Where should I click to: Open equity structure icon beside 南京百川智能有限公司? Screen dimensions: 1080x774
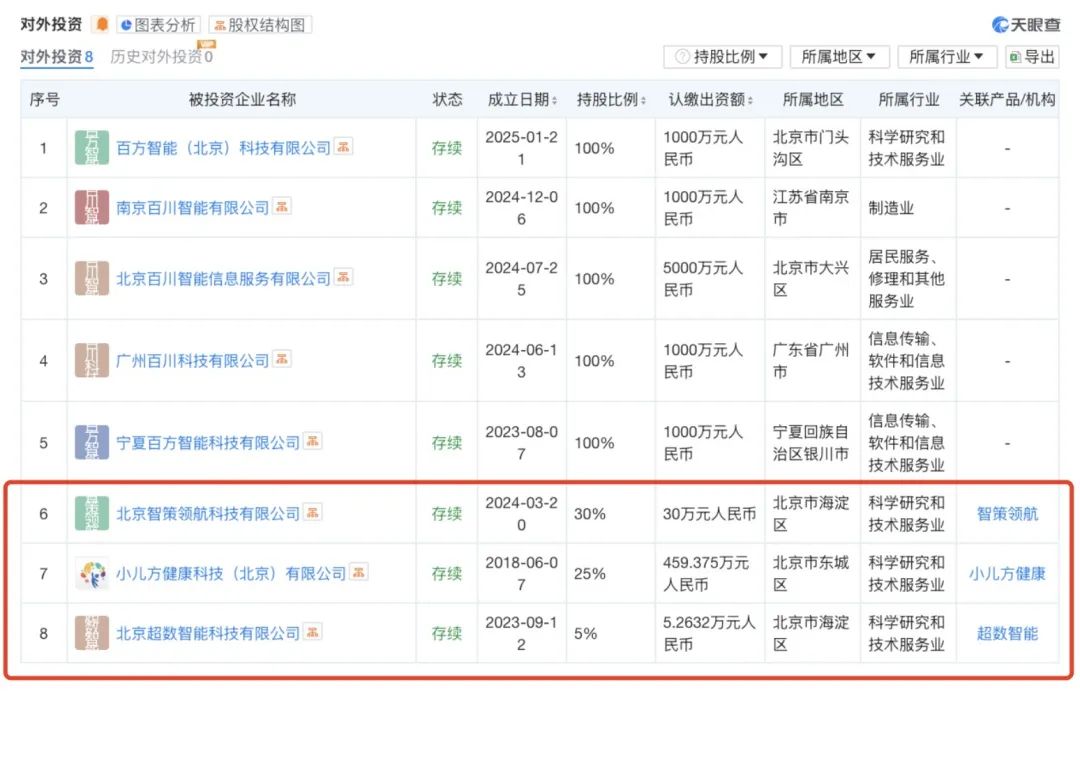click(x=281, y=208)
